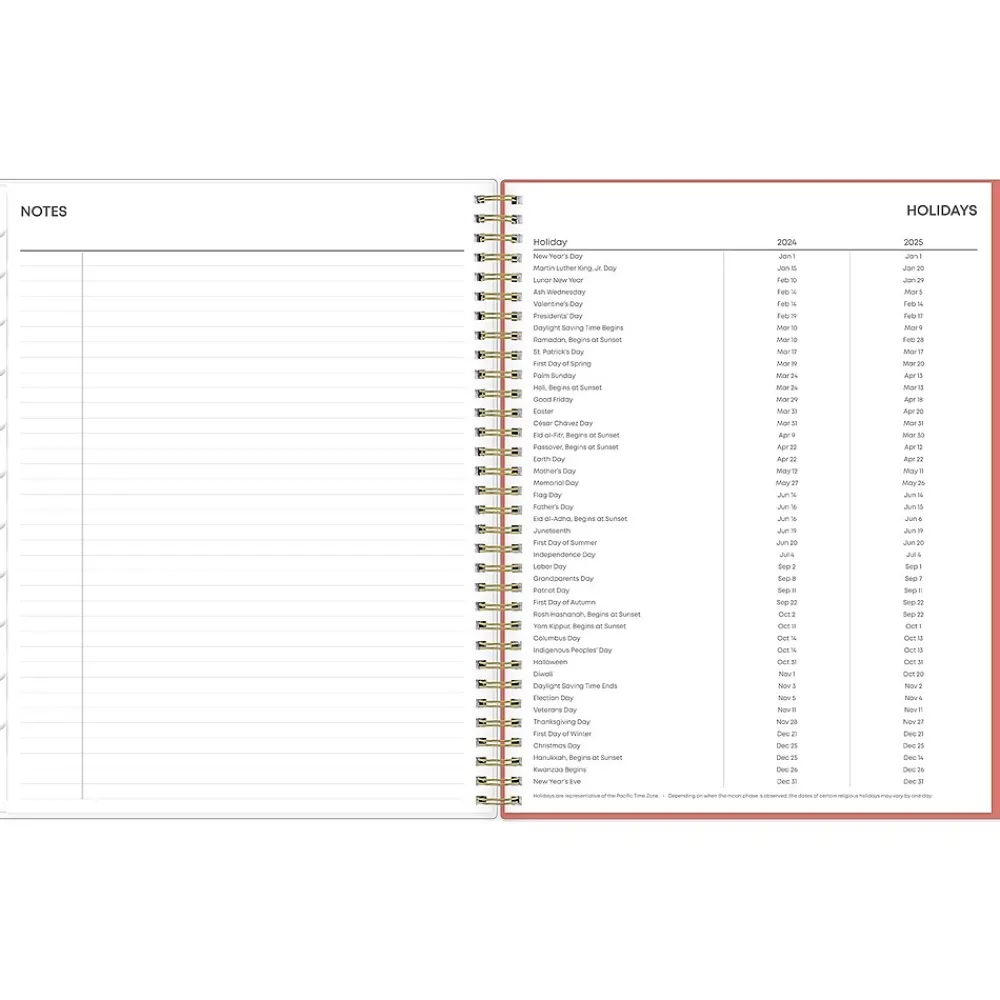Viewport: 1000px width, 1000px height.
Task: Click the NOTES page heading
Action: (x=44, y=211)
